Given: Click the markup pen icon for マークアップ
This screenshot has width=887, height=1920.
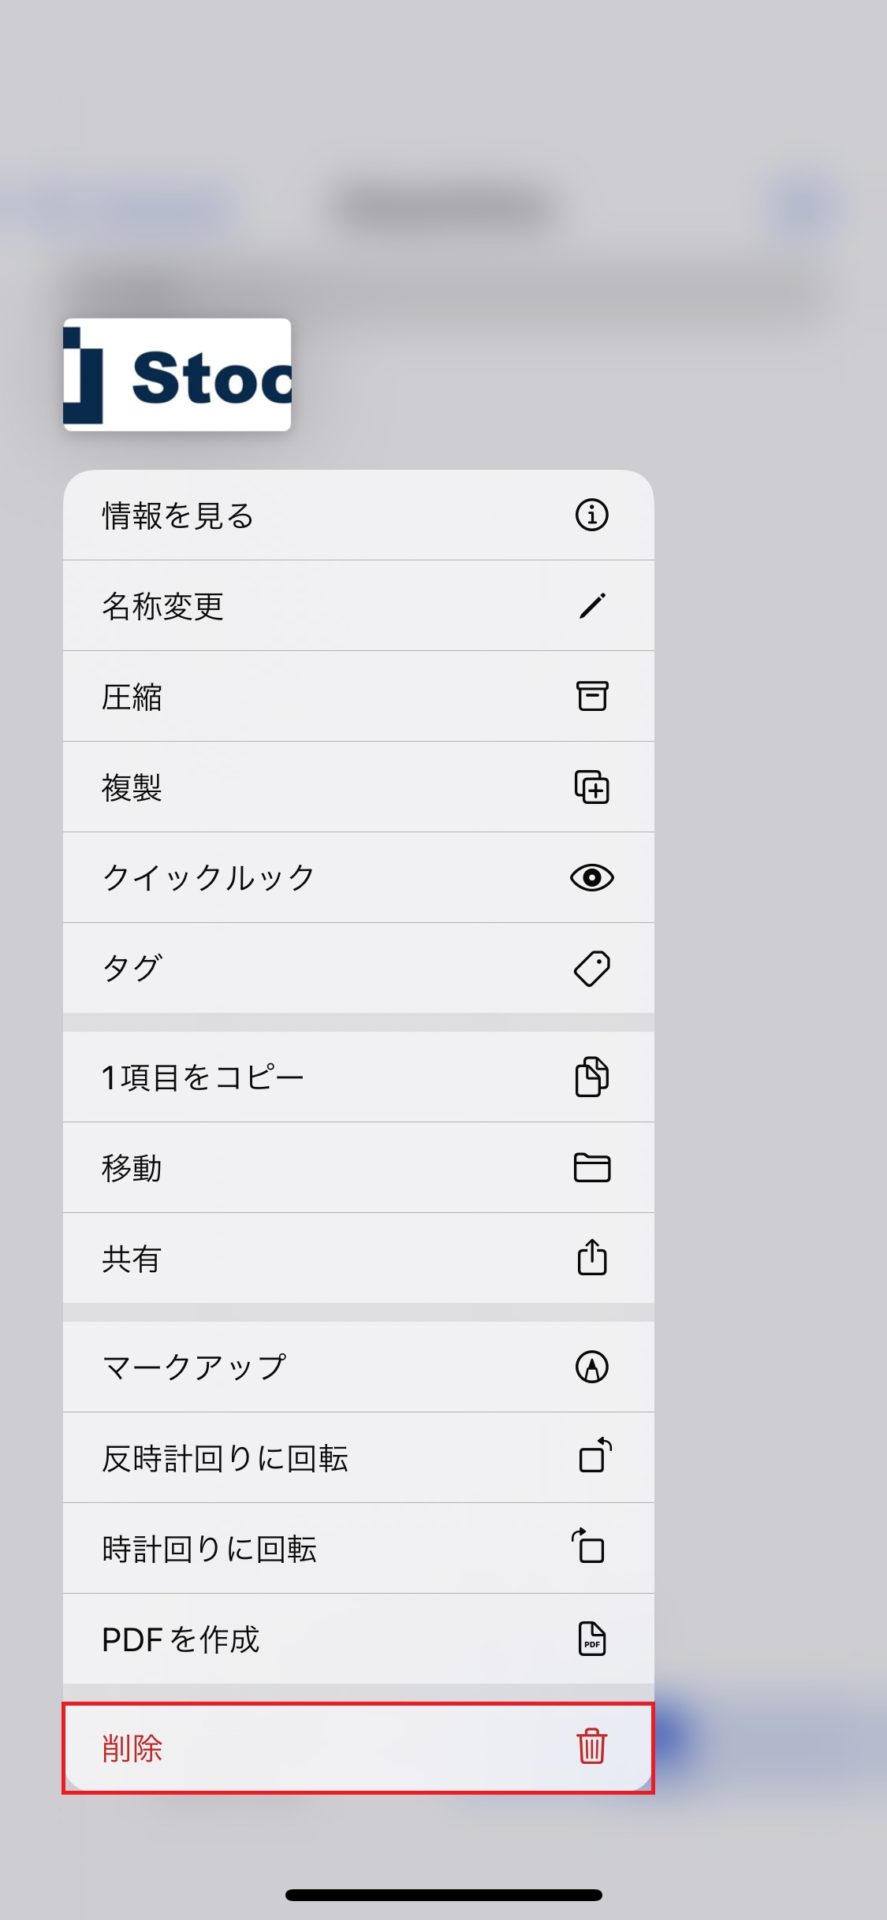Looking at the screenshot, I should click(591, 1366).
